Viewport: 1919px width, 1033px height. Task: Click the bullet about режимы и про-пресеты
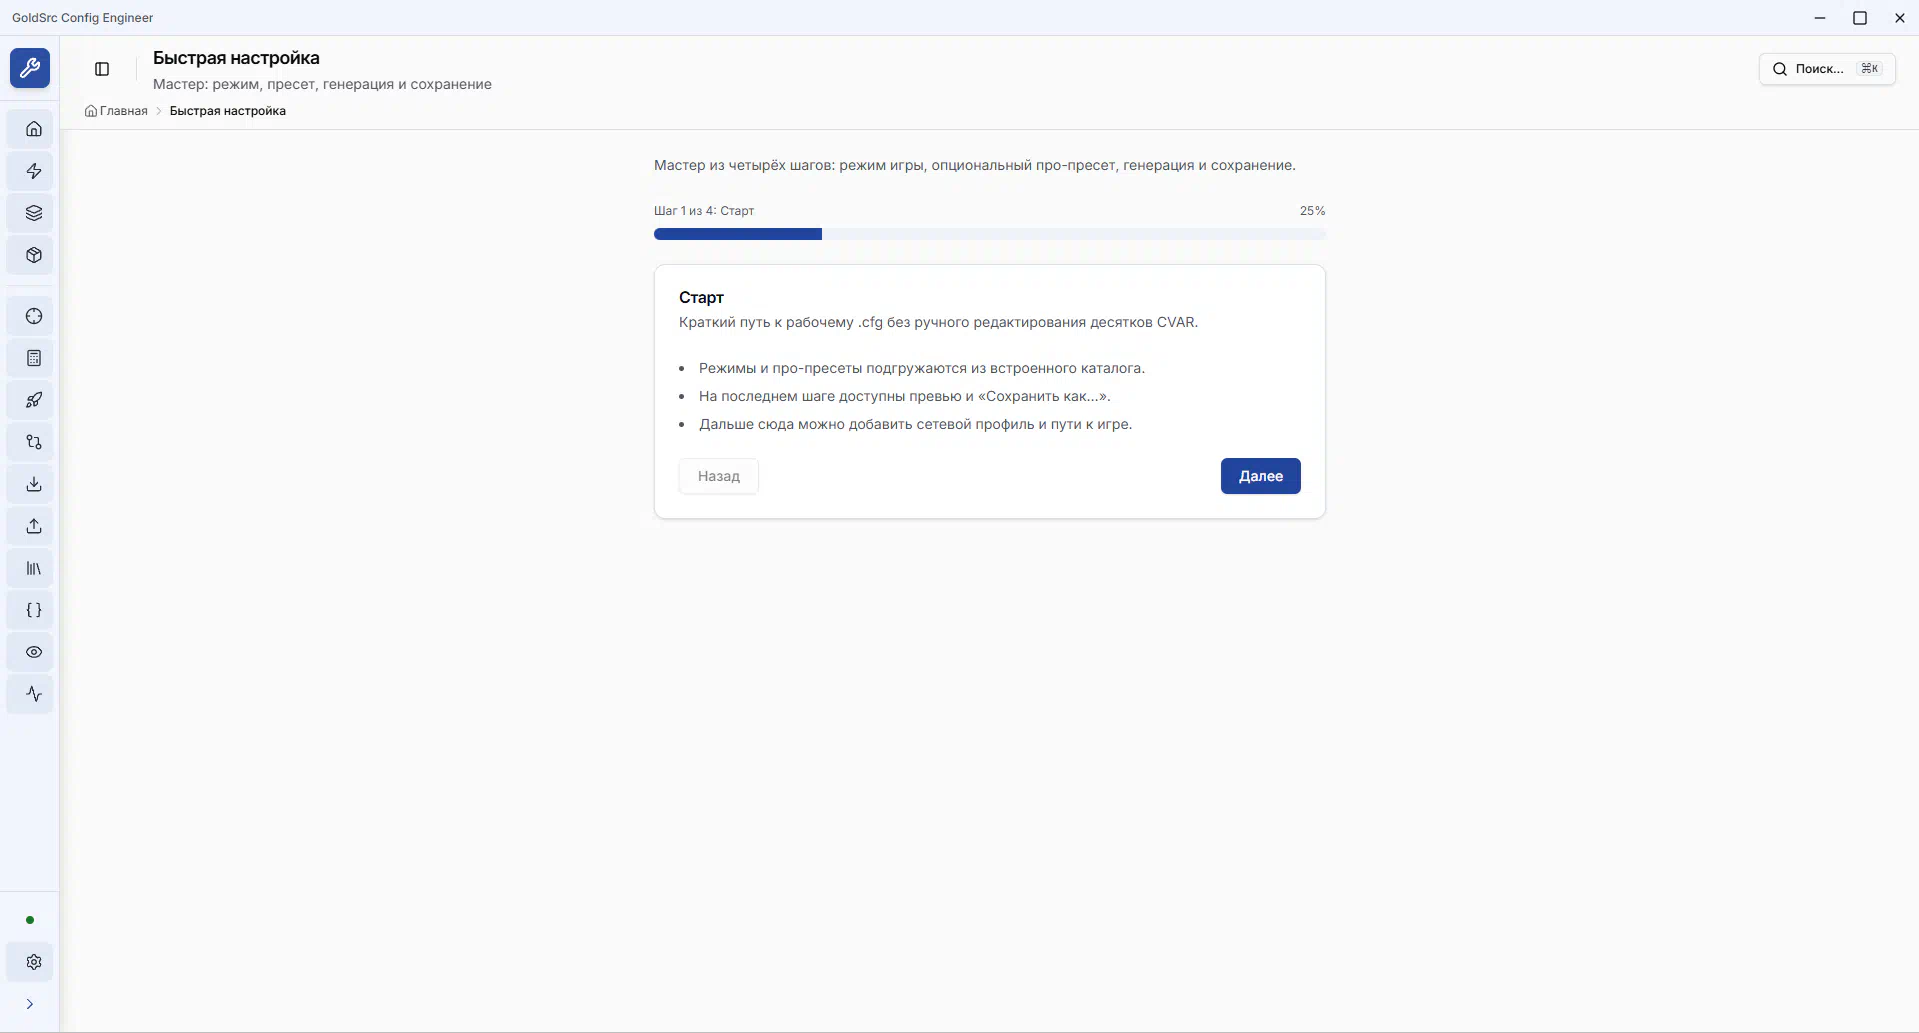[x=922, y=368]
